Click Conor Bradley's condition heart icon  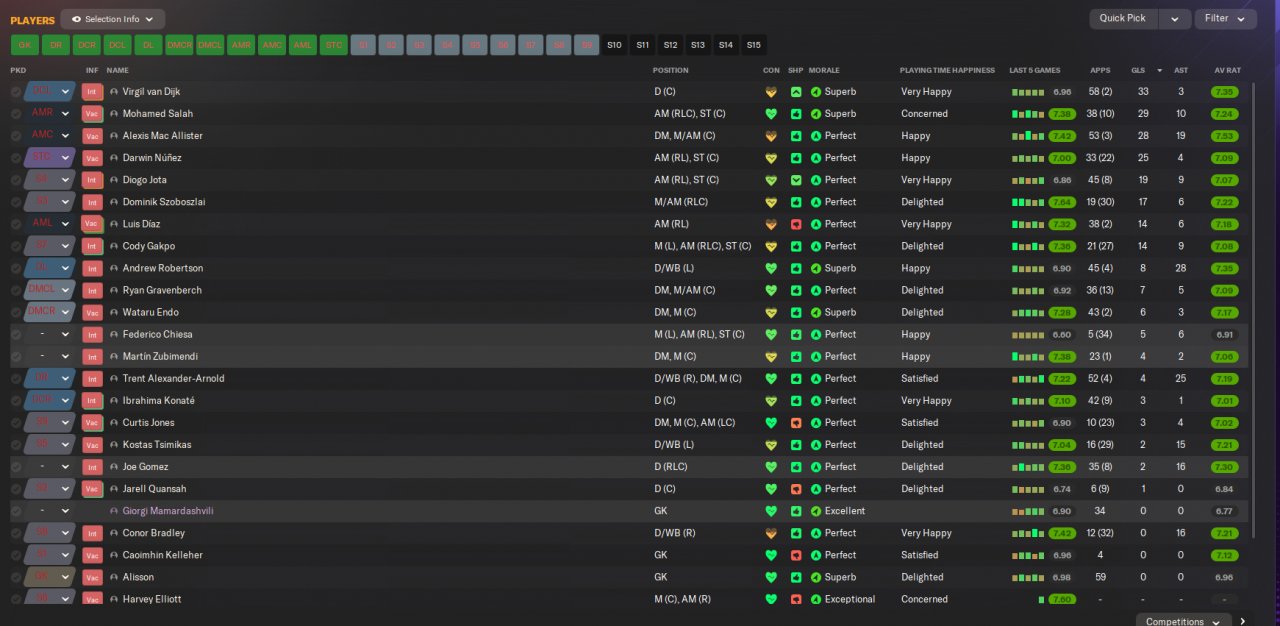pyautogui.click(x=771, y=533)
